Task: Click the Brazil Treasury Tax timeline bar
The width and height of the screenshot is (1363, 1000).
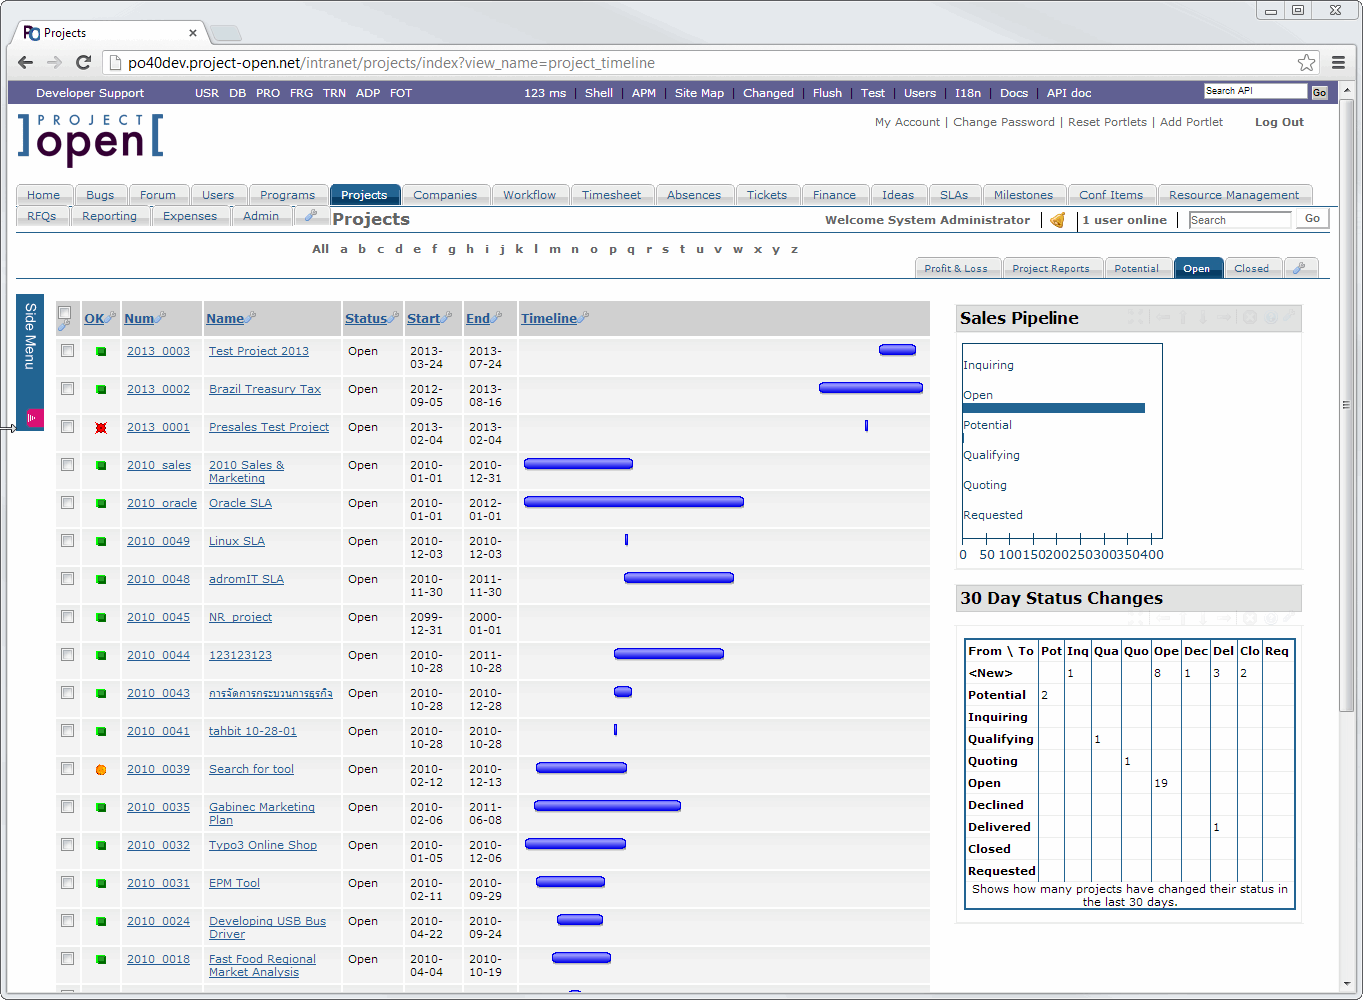Action: [x=871, y=388]
